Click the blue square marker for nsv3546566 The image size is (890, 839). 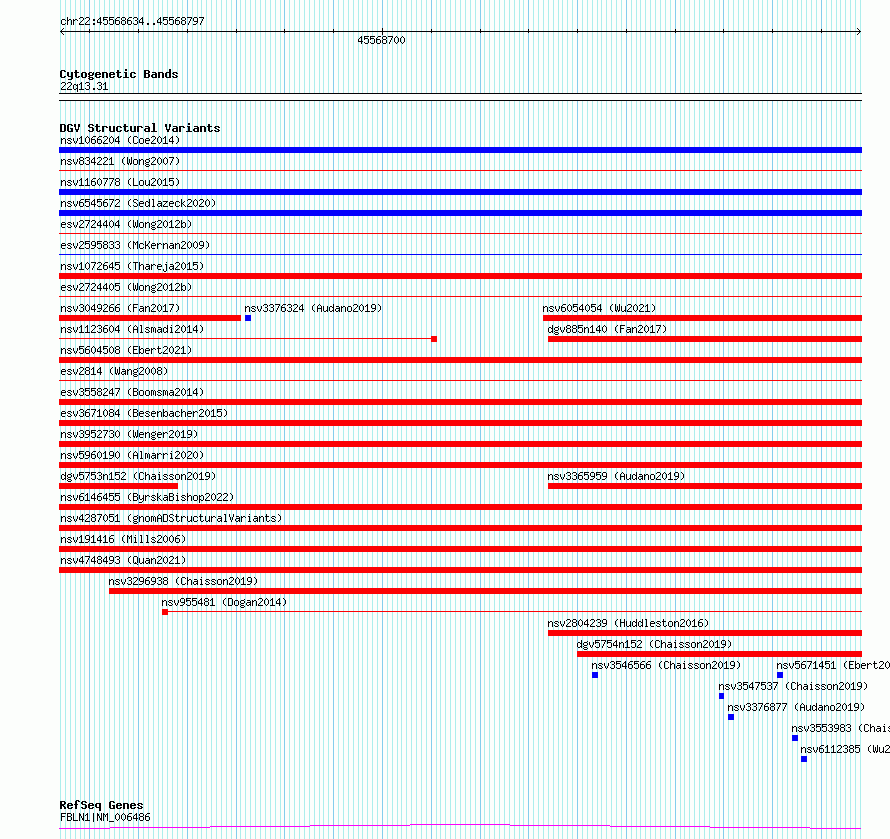pyautogui.click(x=595, y=675)
